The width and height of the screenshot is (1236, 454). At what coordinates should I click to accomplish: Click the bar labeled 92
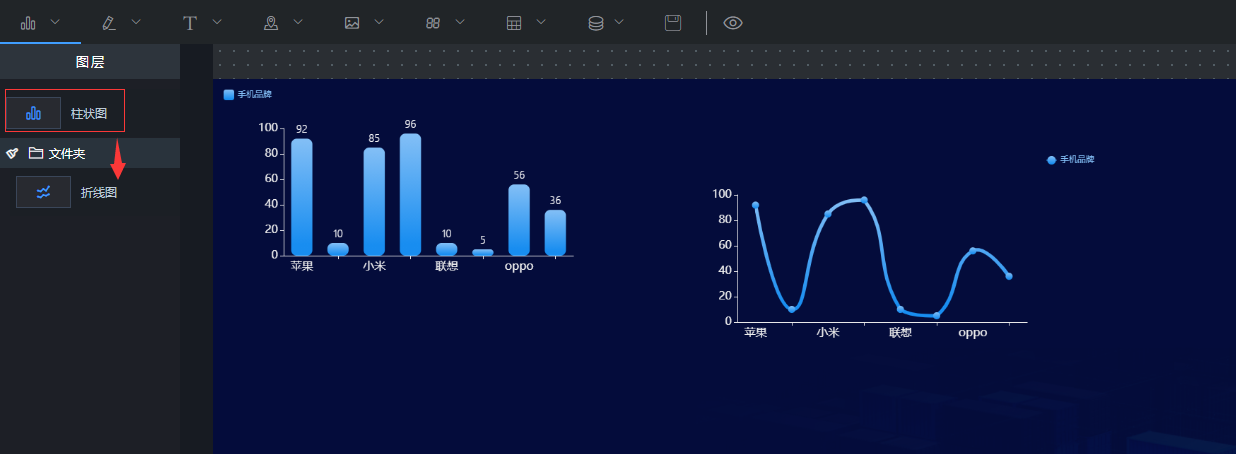coord(301,197)
